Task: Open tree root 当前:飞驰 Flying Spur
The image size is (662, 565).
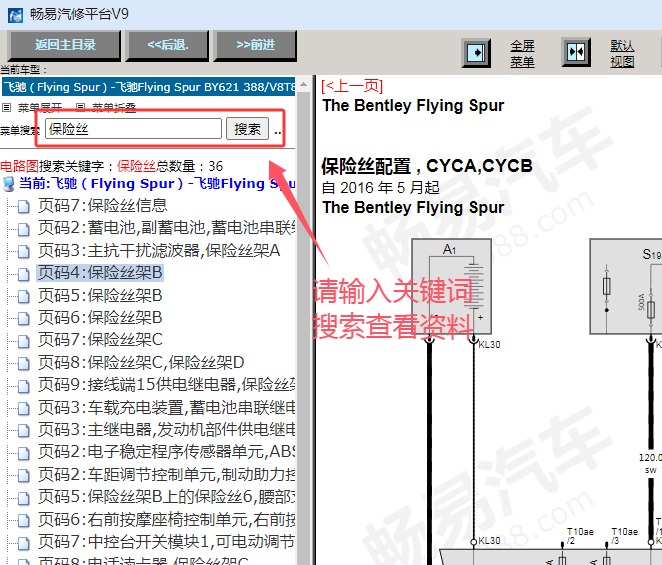Action: pos(157,184)
